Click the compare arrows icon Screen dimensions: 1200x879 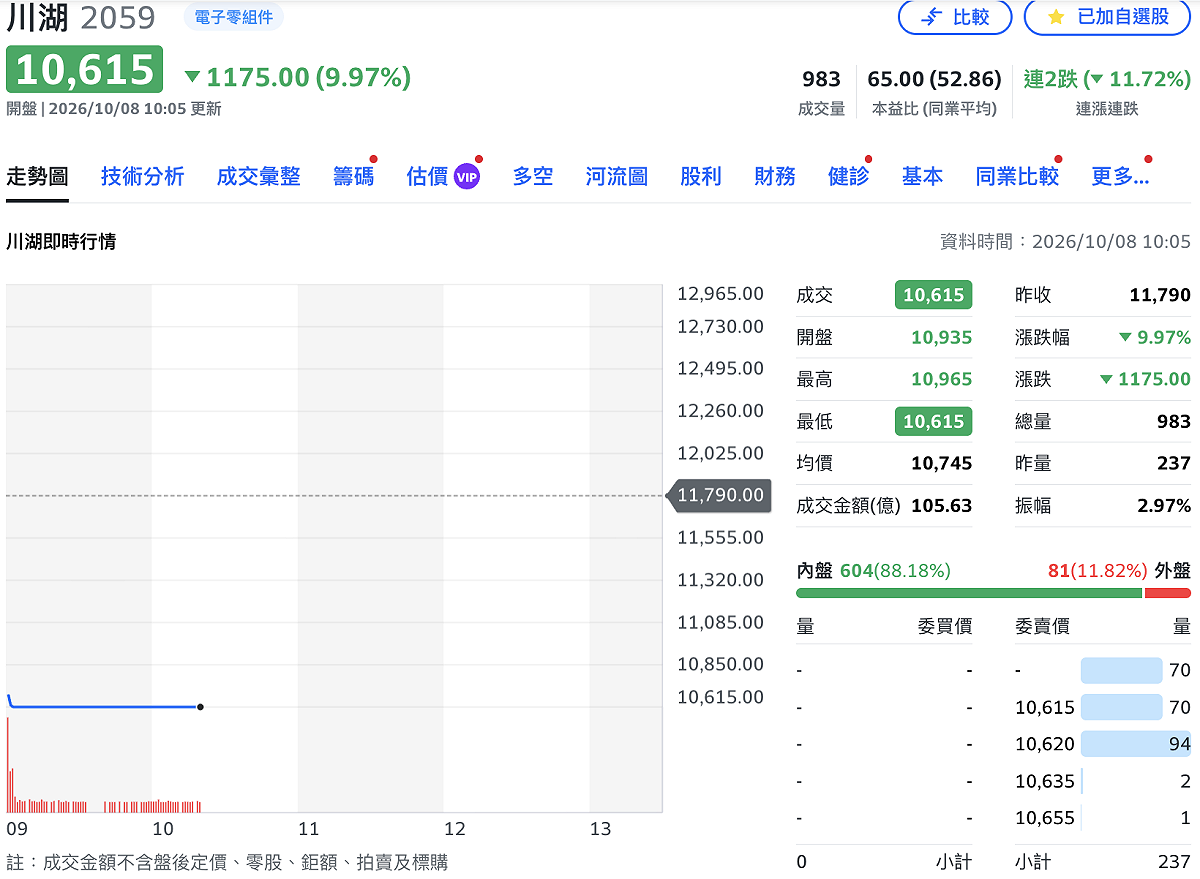(x=931, y=17)
